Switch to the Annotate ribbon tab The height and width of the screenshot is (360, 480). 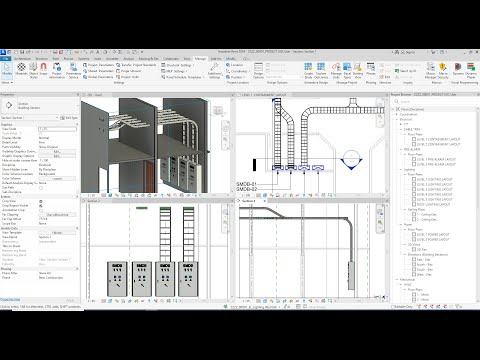112,59
